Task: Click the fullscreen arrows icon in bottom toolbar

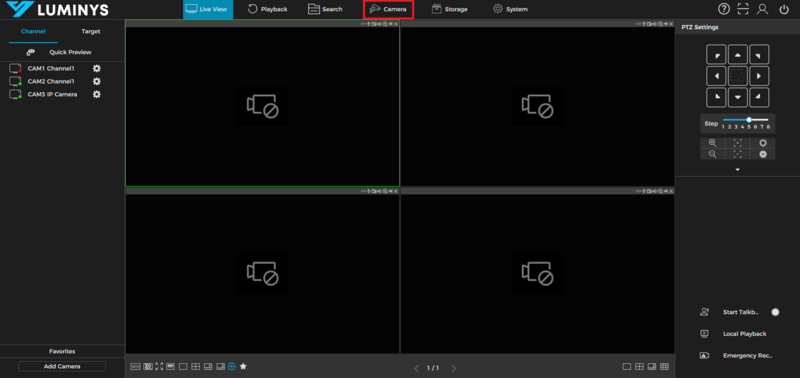Action: pos(159,366)
